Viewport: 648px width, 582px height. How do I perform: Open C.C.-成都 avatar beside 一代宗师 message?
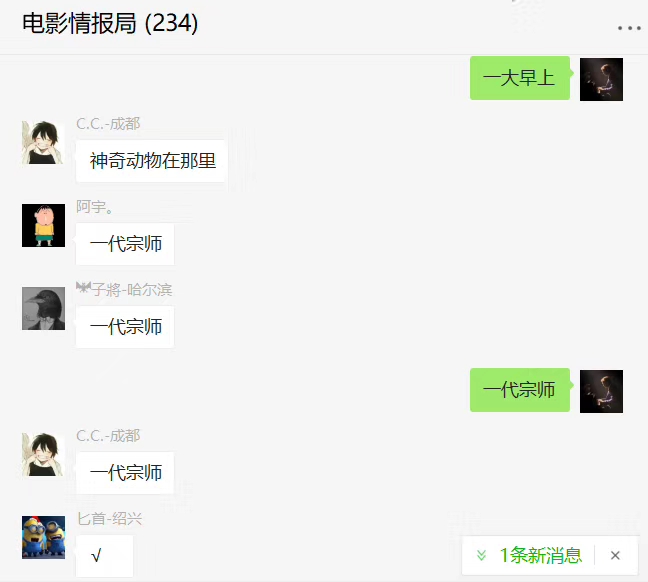pos(43,455)
